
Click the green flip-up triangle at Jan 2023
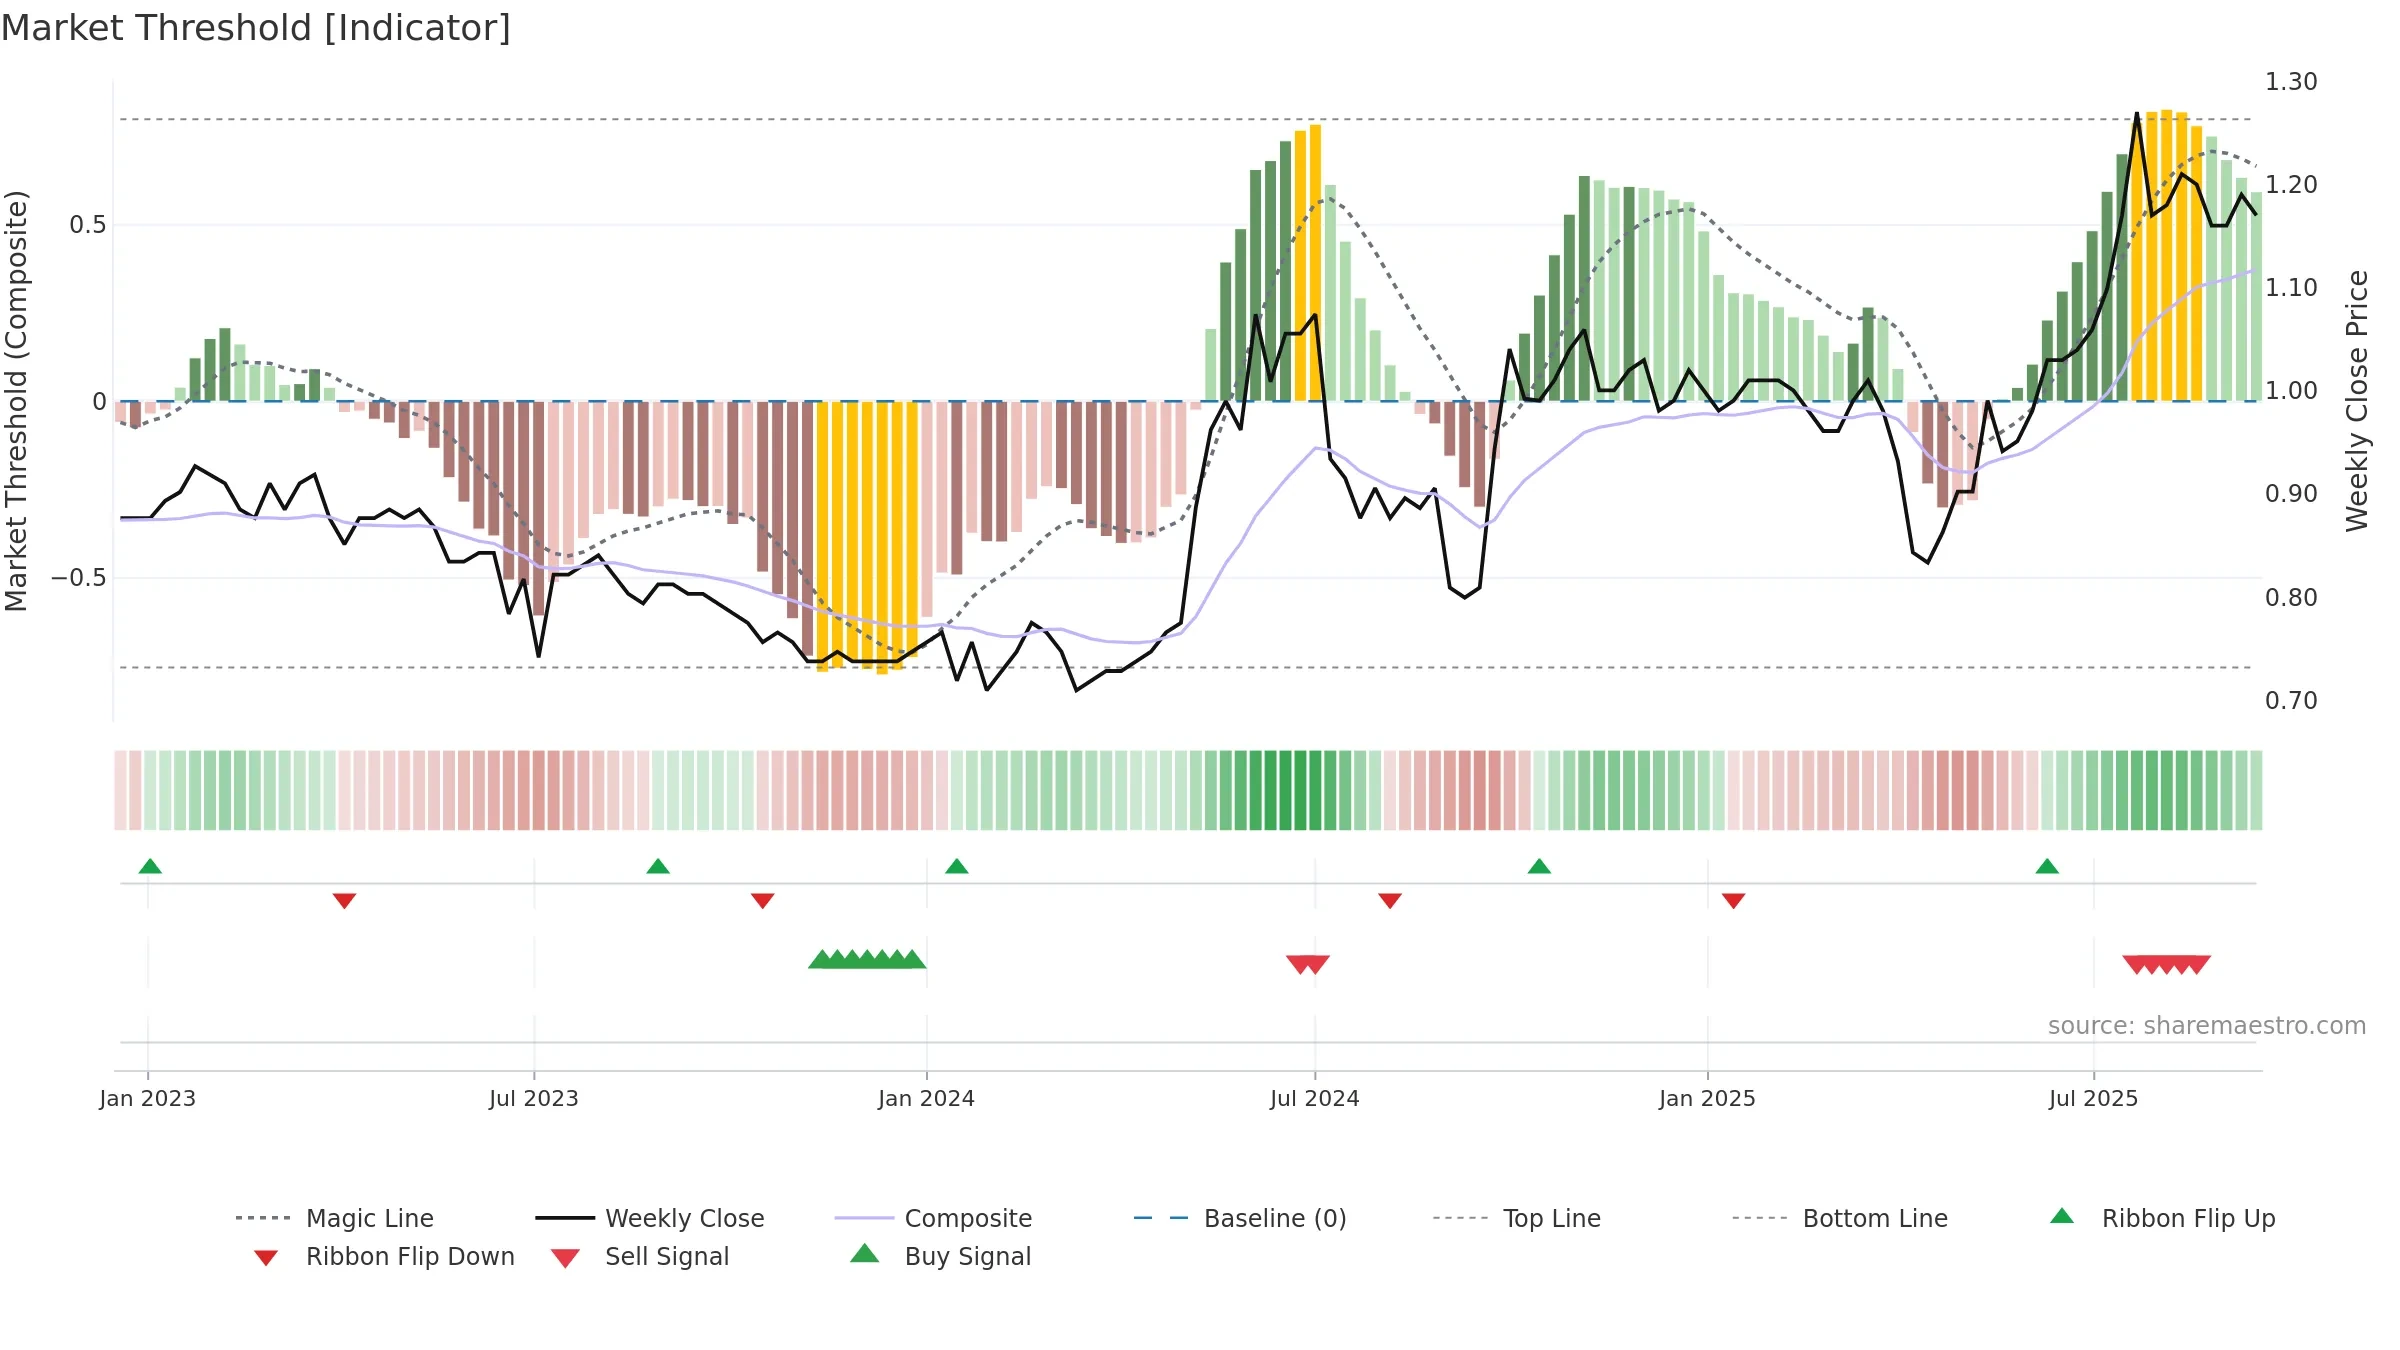pyautogui.click(x=150, y=866)
